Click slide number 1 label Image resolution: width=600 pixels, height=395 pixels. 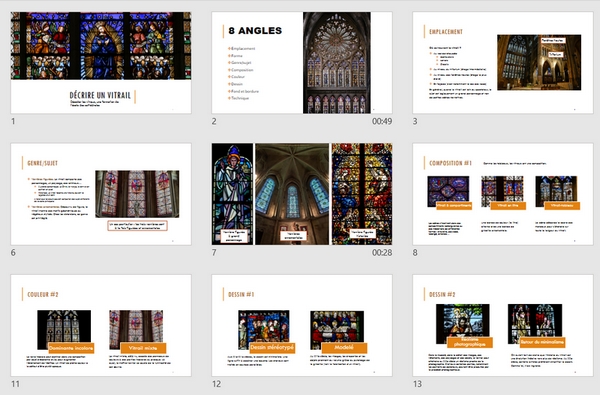point(13,121)
